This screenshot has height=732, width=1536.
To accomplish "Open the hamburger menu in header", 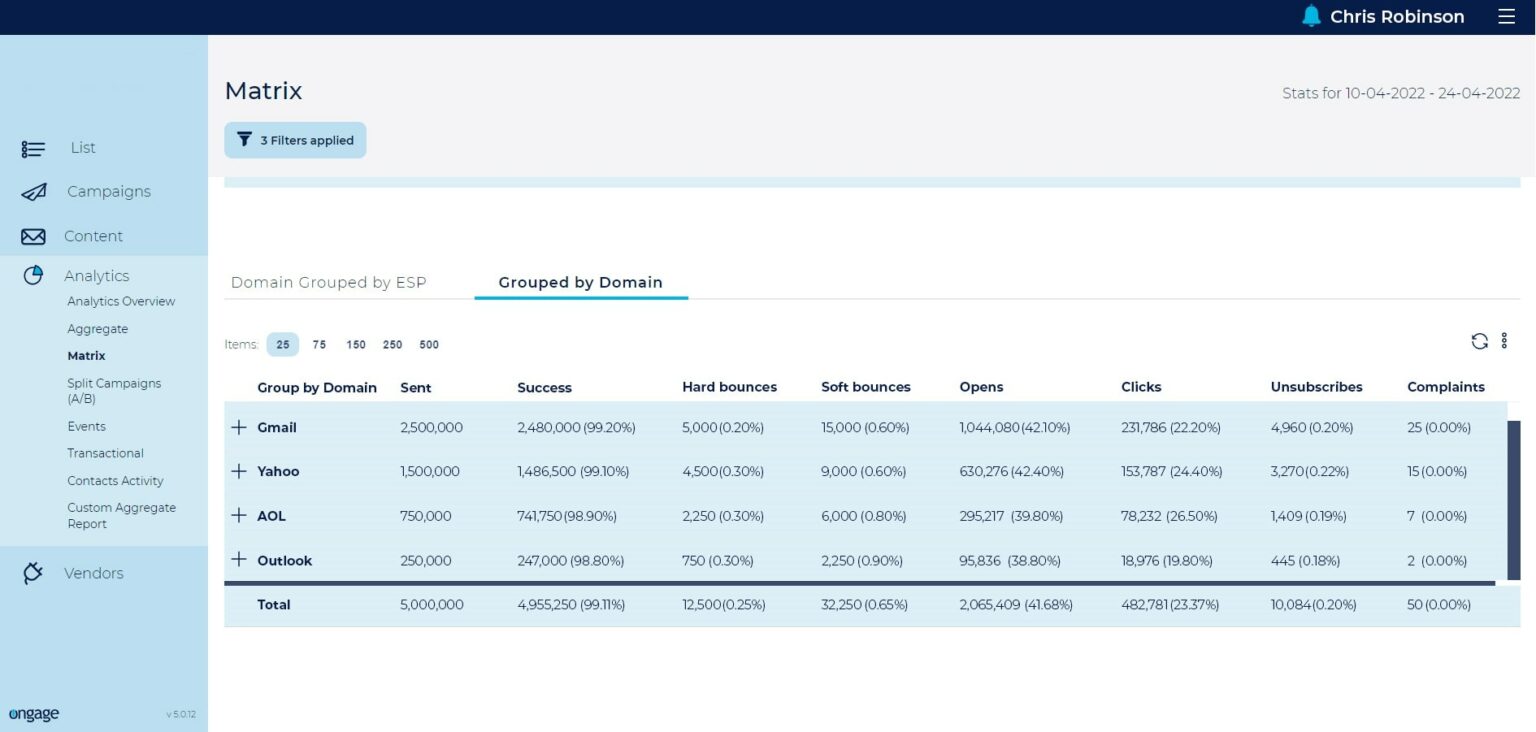I will 1506,17.
